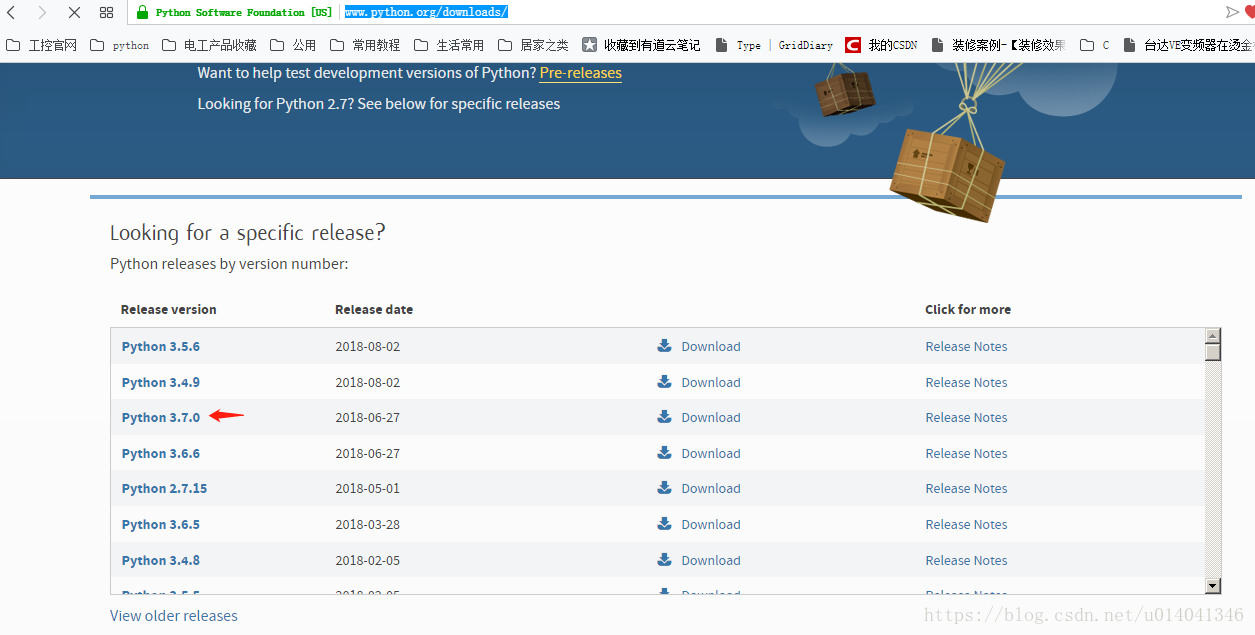Click download icon for Python 2.7.15

click(664, 488)
